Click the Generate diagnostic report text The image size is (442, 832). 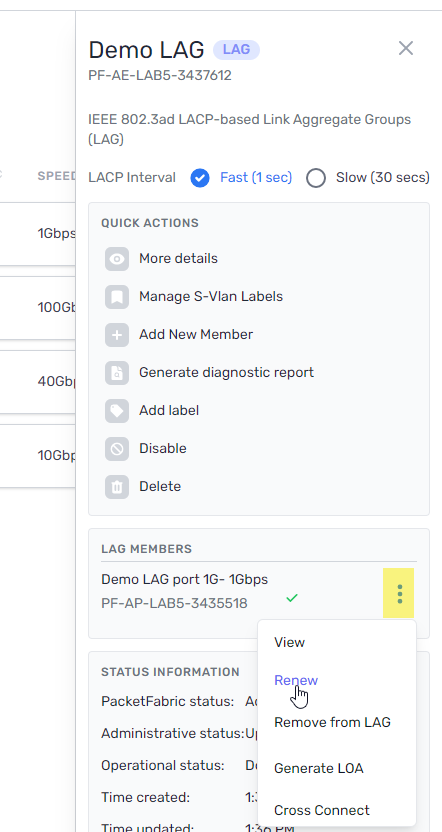tap(227, 372)
